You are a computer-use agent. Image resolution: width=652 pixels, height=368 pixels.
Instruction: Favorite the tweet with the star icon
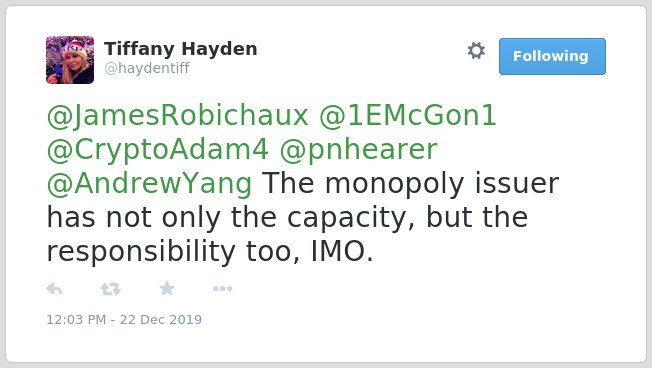(167, 288)
